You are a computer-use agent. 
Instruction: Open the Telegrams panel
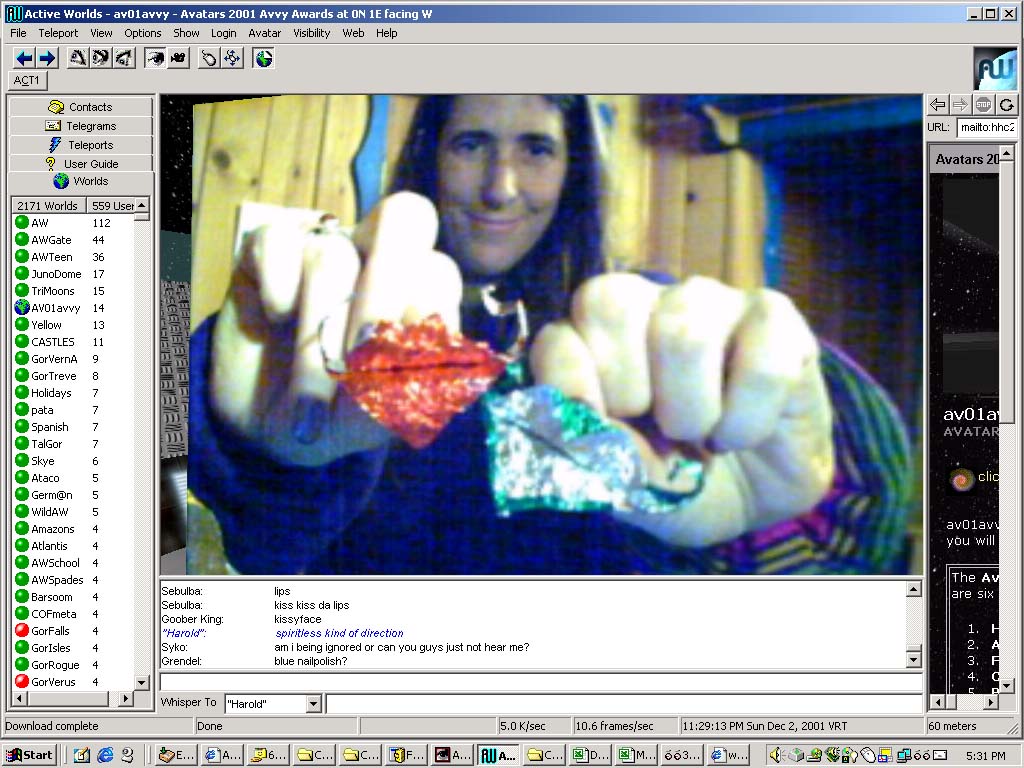click(x=81, y=126)
